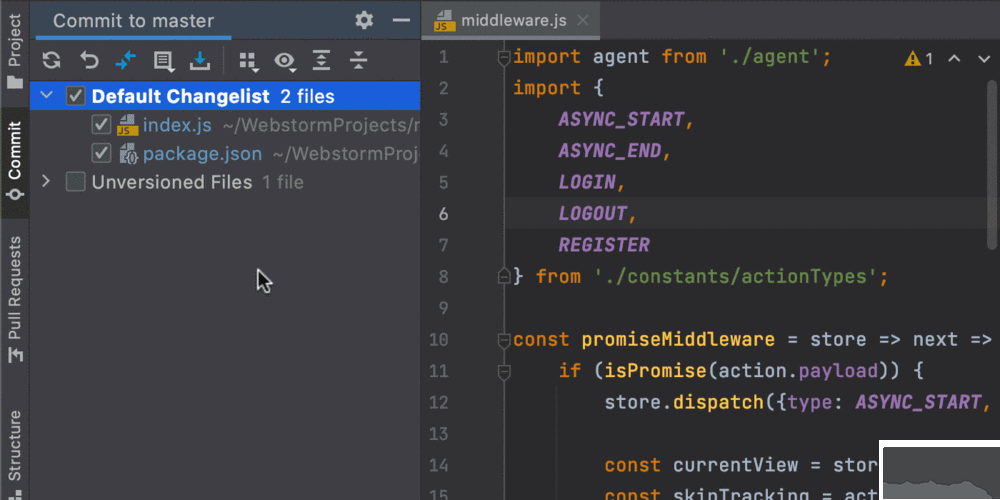Image resolution: width=1000 pixels, height=500 pixels.
Task: Click './constants/actionTypes' import path
Action: coord(736,276)
